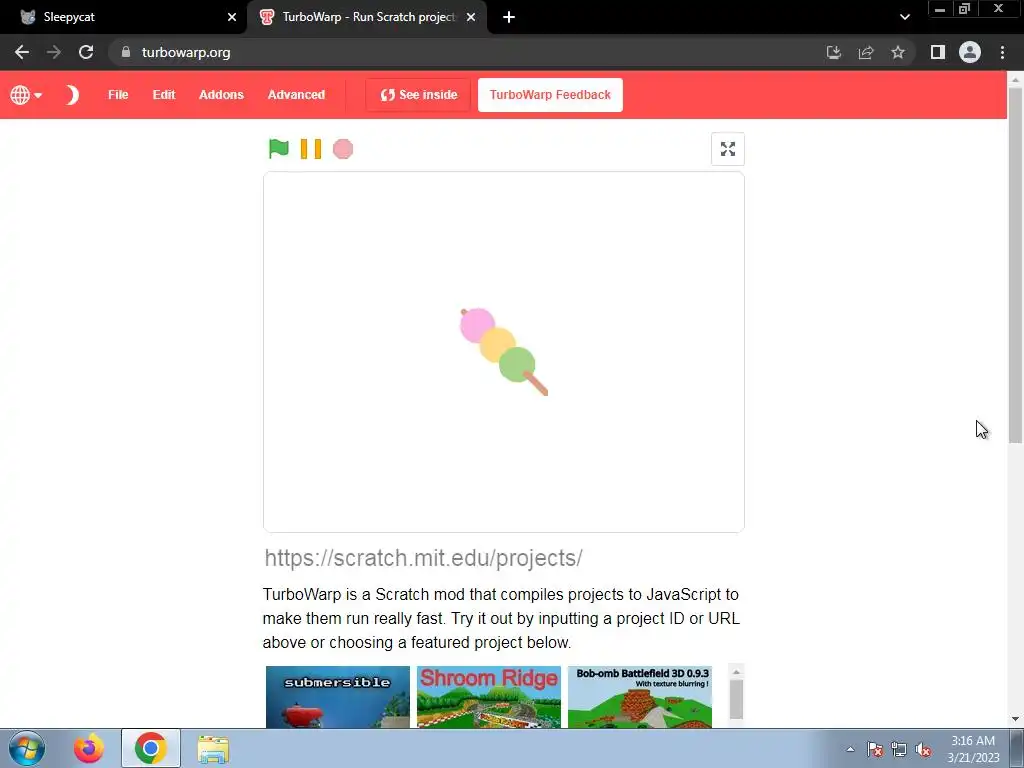Click the See inside button
The width and height of the screenshot is (1024, 768).
tap(419, 95)
